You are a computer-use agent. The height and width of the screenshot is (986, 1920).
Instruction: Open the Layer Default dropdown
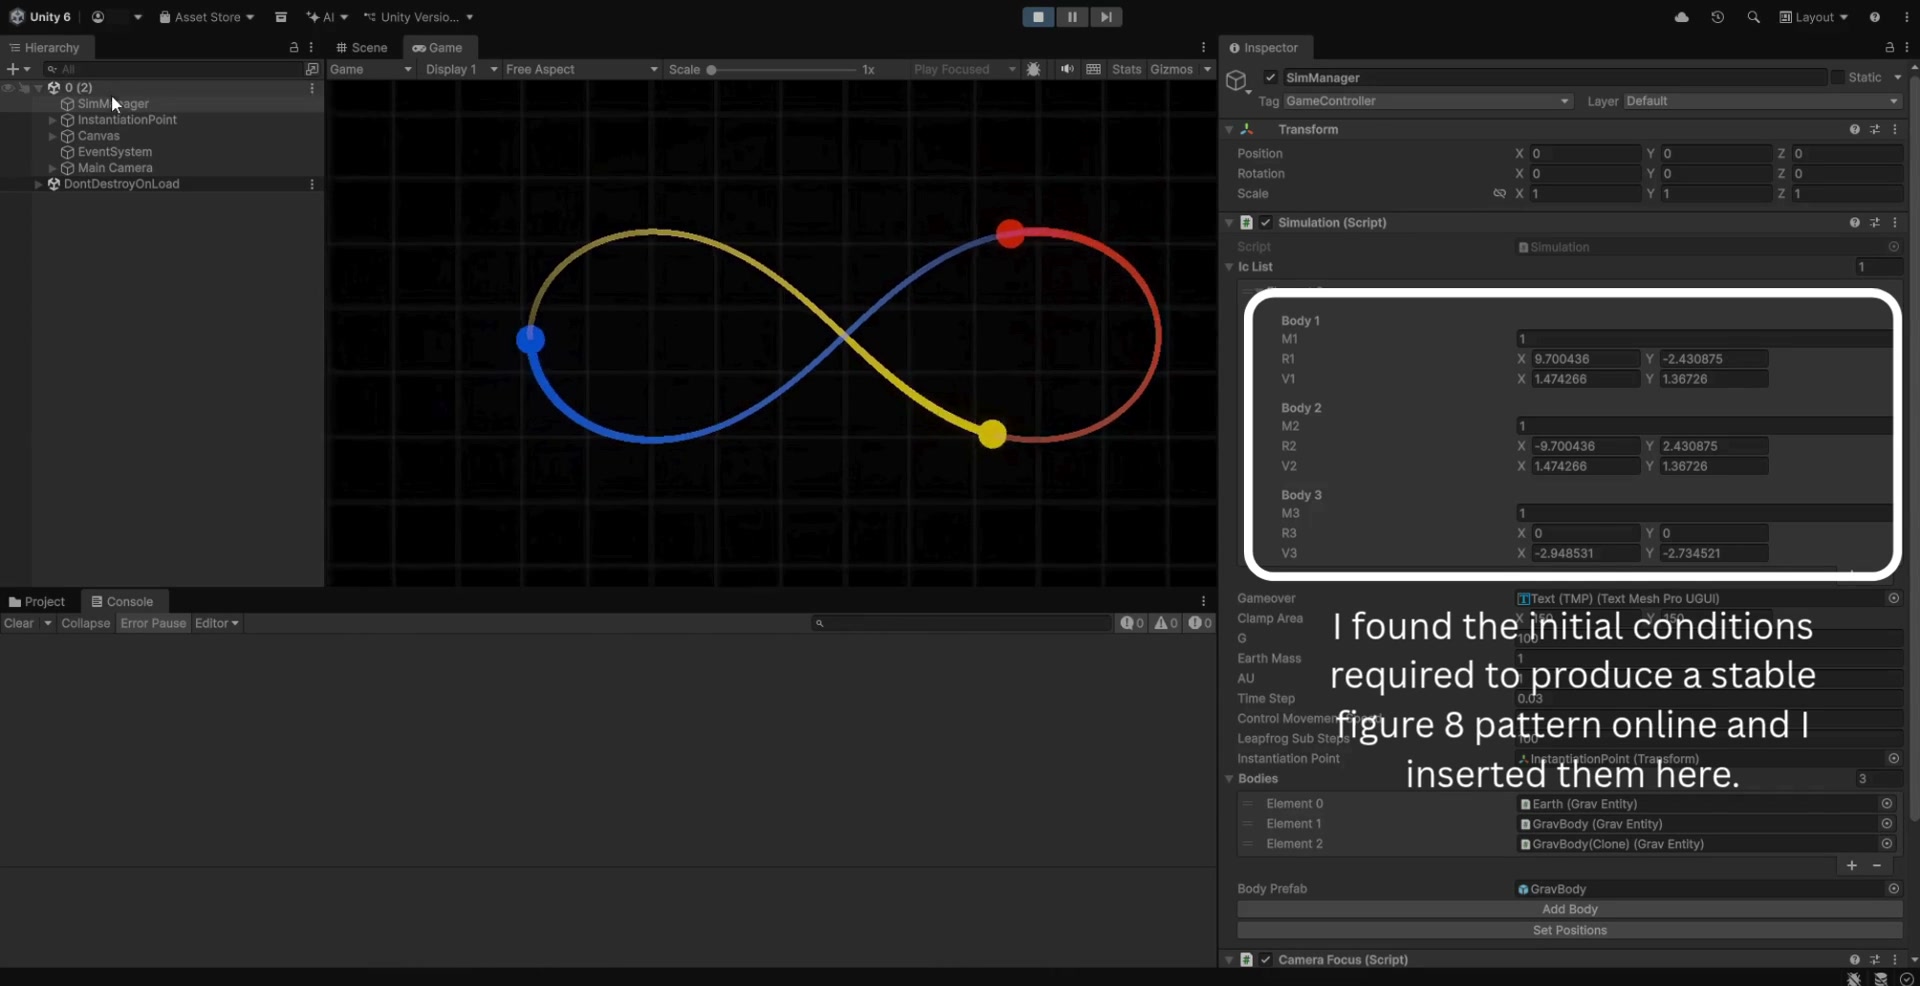tap(1762, 101)
